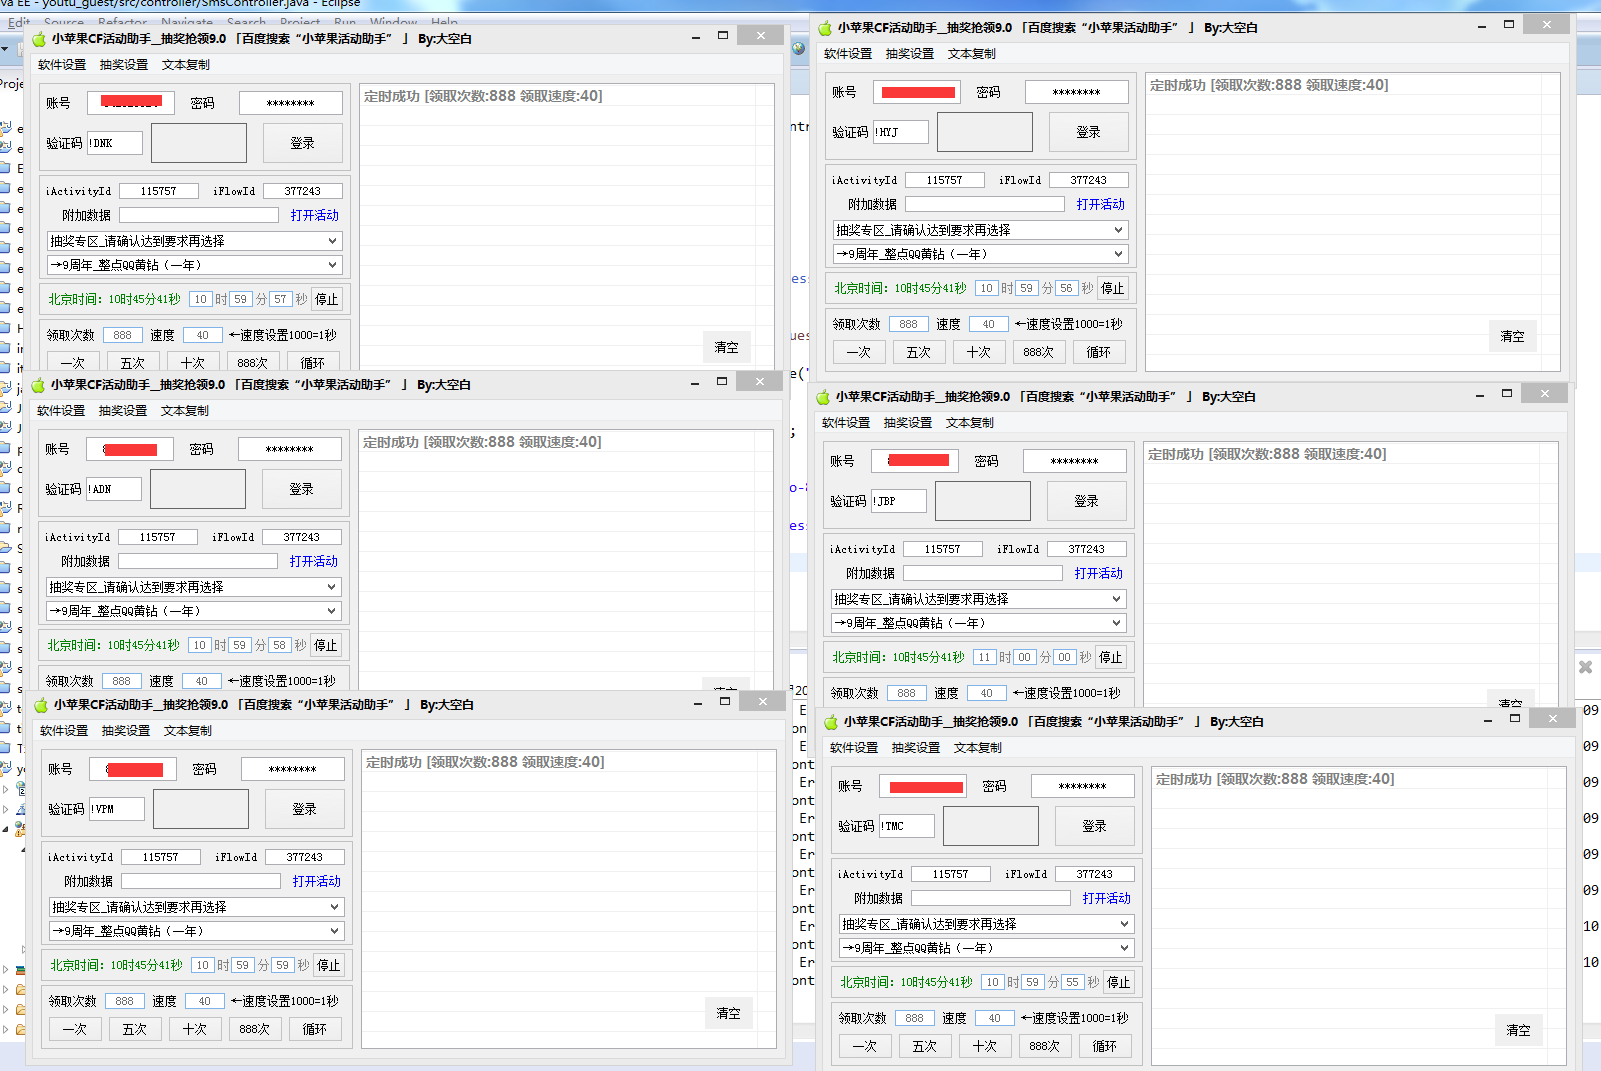Image resolution: width=1601 pixels, height=1071 pixels.
Task: Click the captcha image box beside !JBP
Action: (x=983, y=501)
